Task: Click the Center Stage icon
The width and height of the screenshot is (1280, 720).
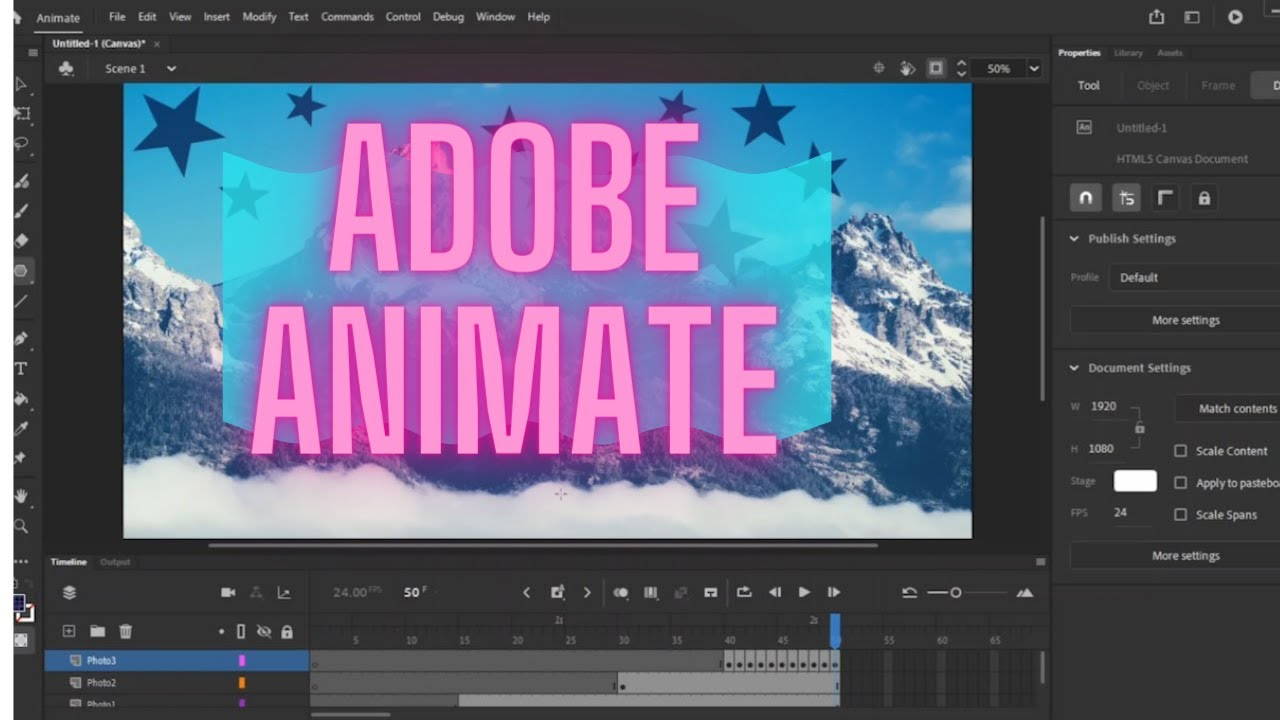Action: point(879,68)
